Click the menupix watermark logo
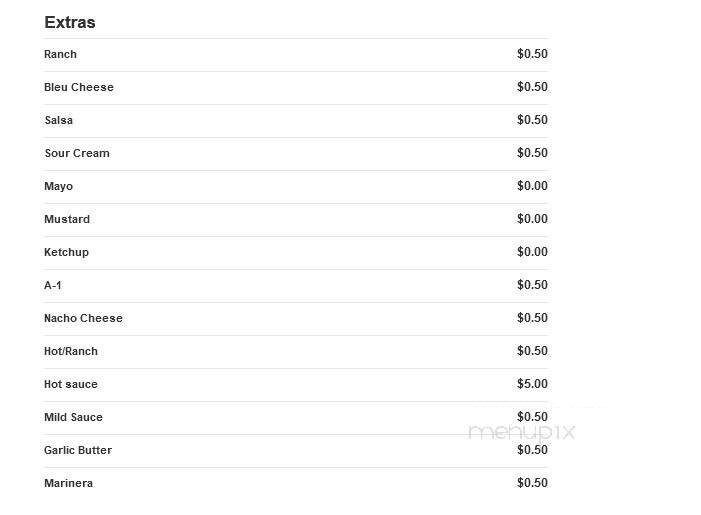 (x=522, y=432)
